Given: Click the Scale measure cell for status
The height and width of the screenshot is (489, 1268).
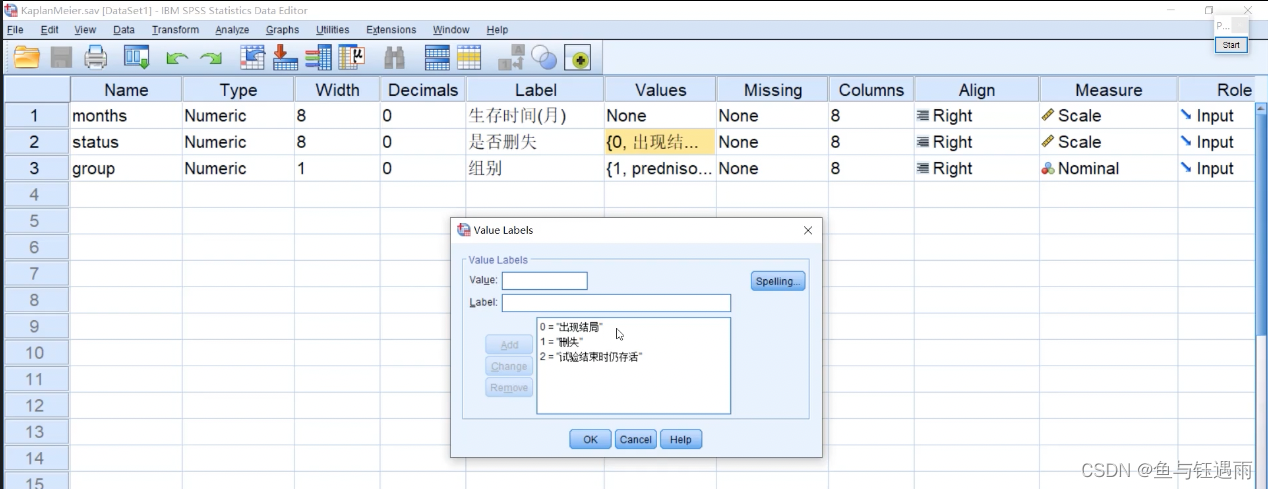Looking at the screenshot, I should 1108,142.
